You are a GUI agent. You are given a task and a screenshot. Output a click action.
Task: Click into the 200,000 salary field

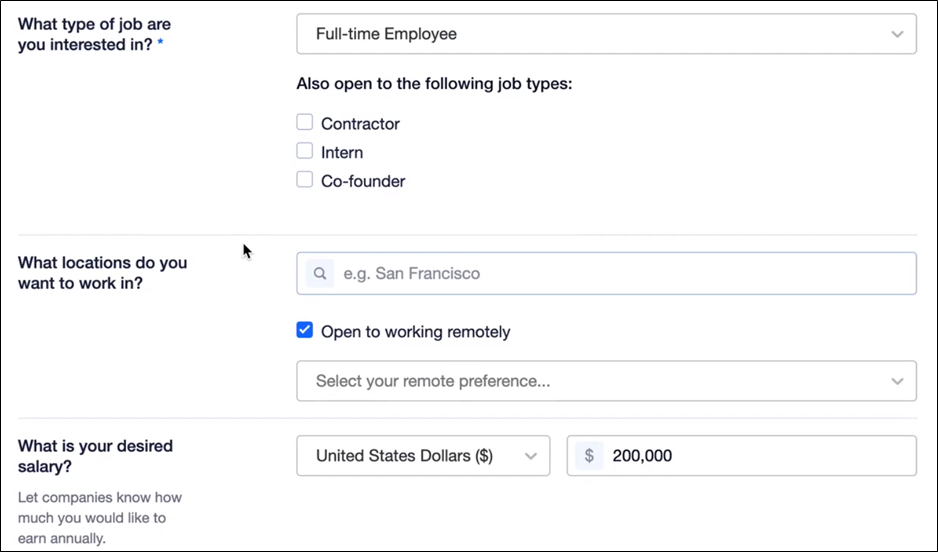(741, 456)
